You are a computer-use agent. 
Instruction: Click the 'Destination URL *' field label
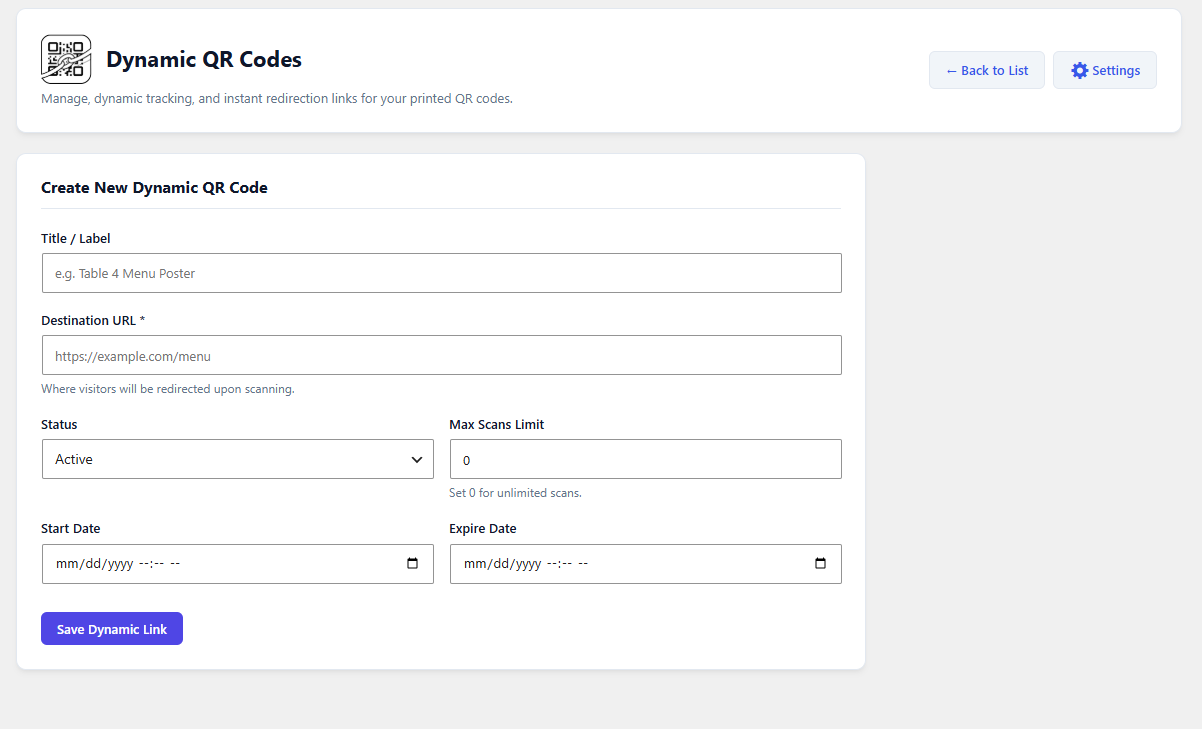pyautogui.click(x=93, y=320)
